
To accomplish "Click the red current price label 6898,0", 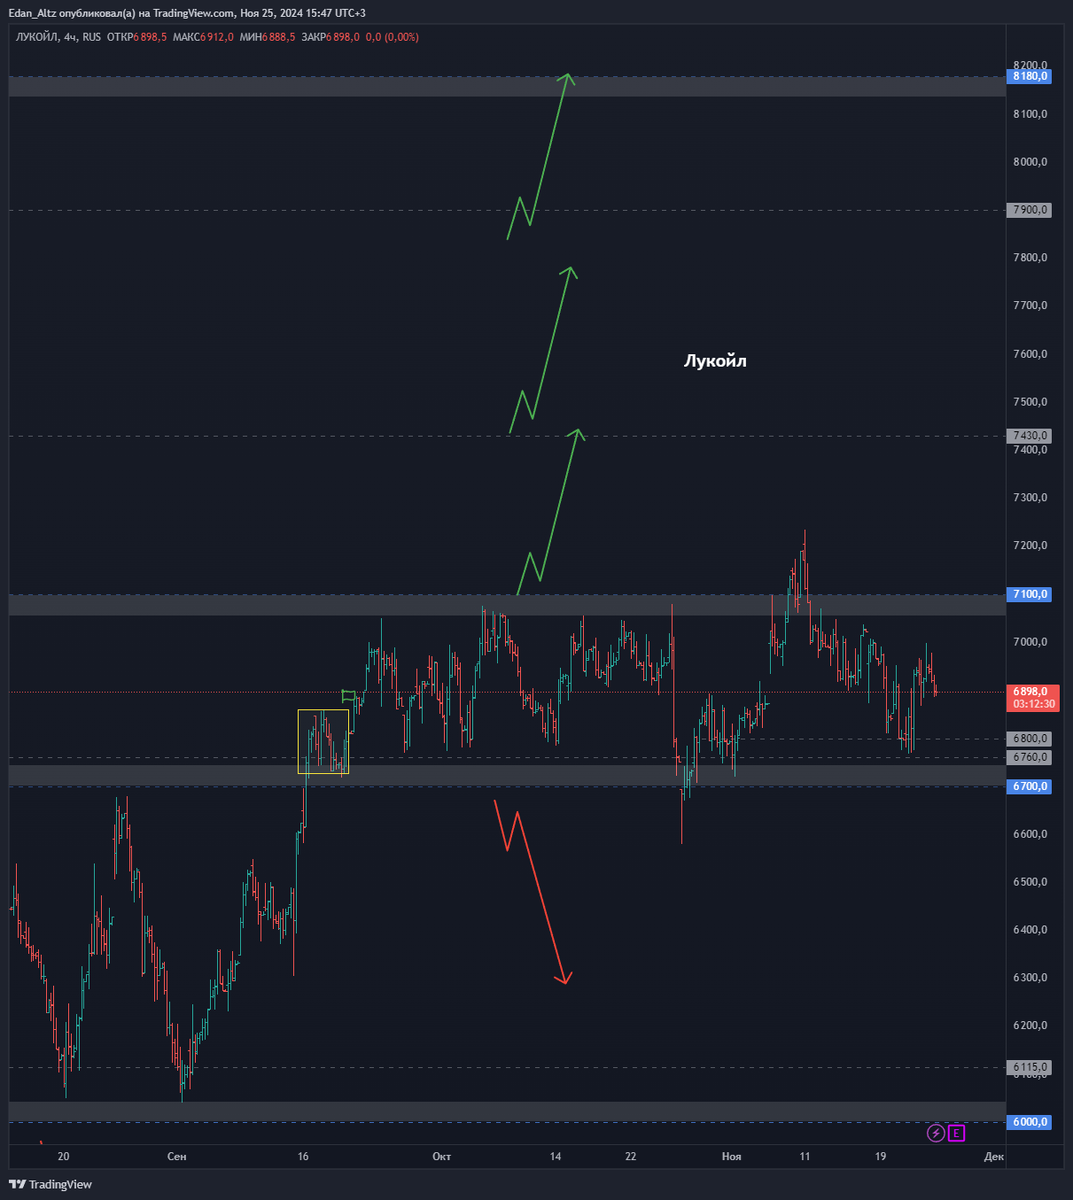I will [1030, 691].
